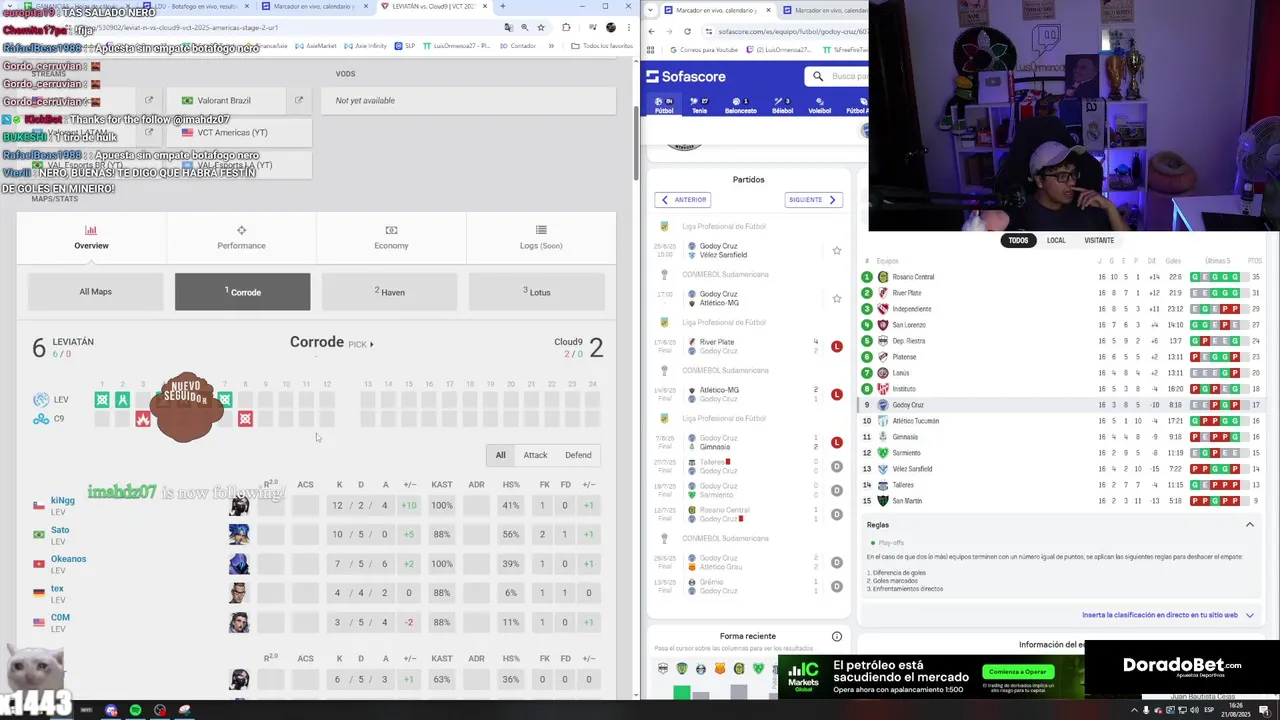The image size is (1280, 720).
Task: Switch to the Overview stats tab
Action: (x=91, y=237)
